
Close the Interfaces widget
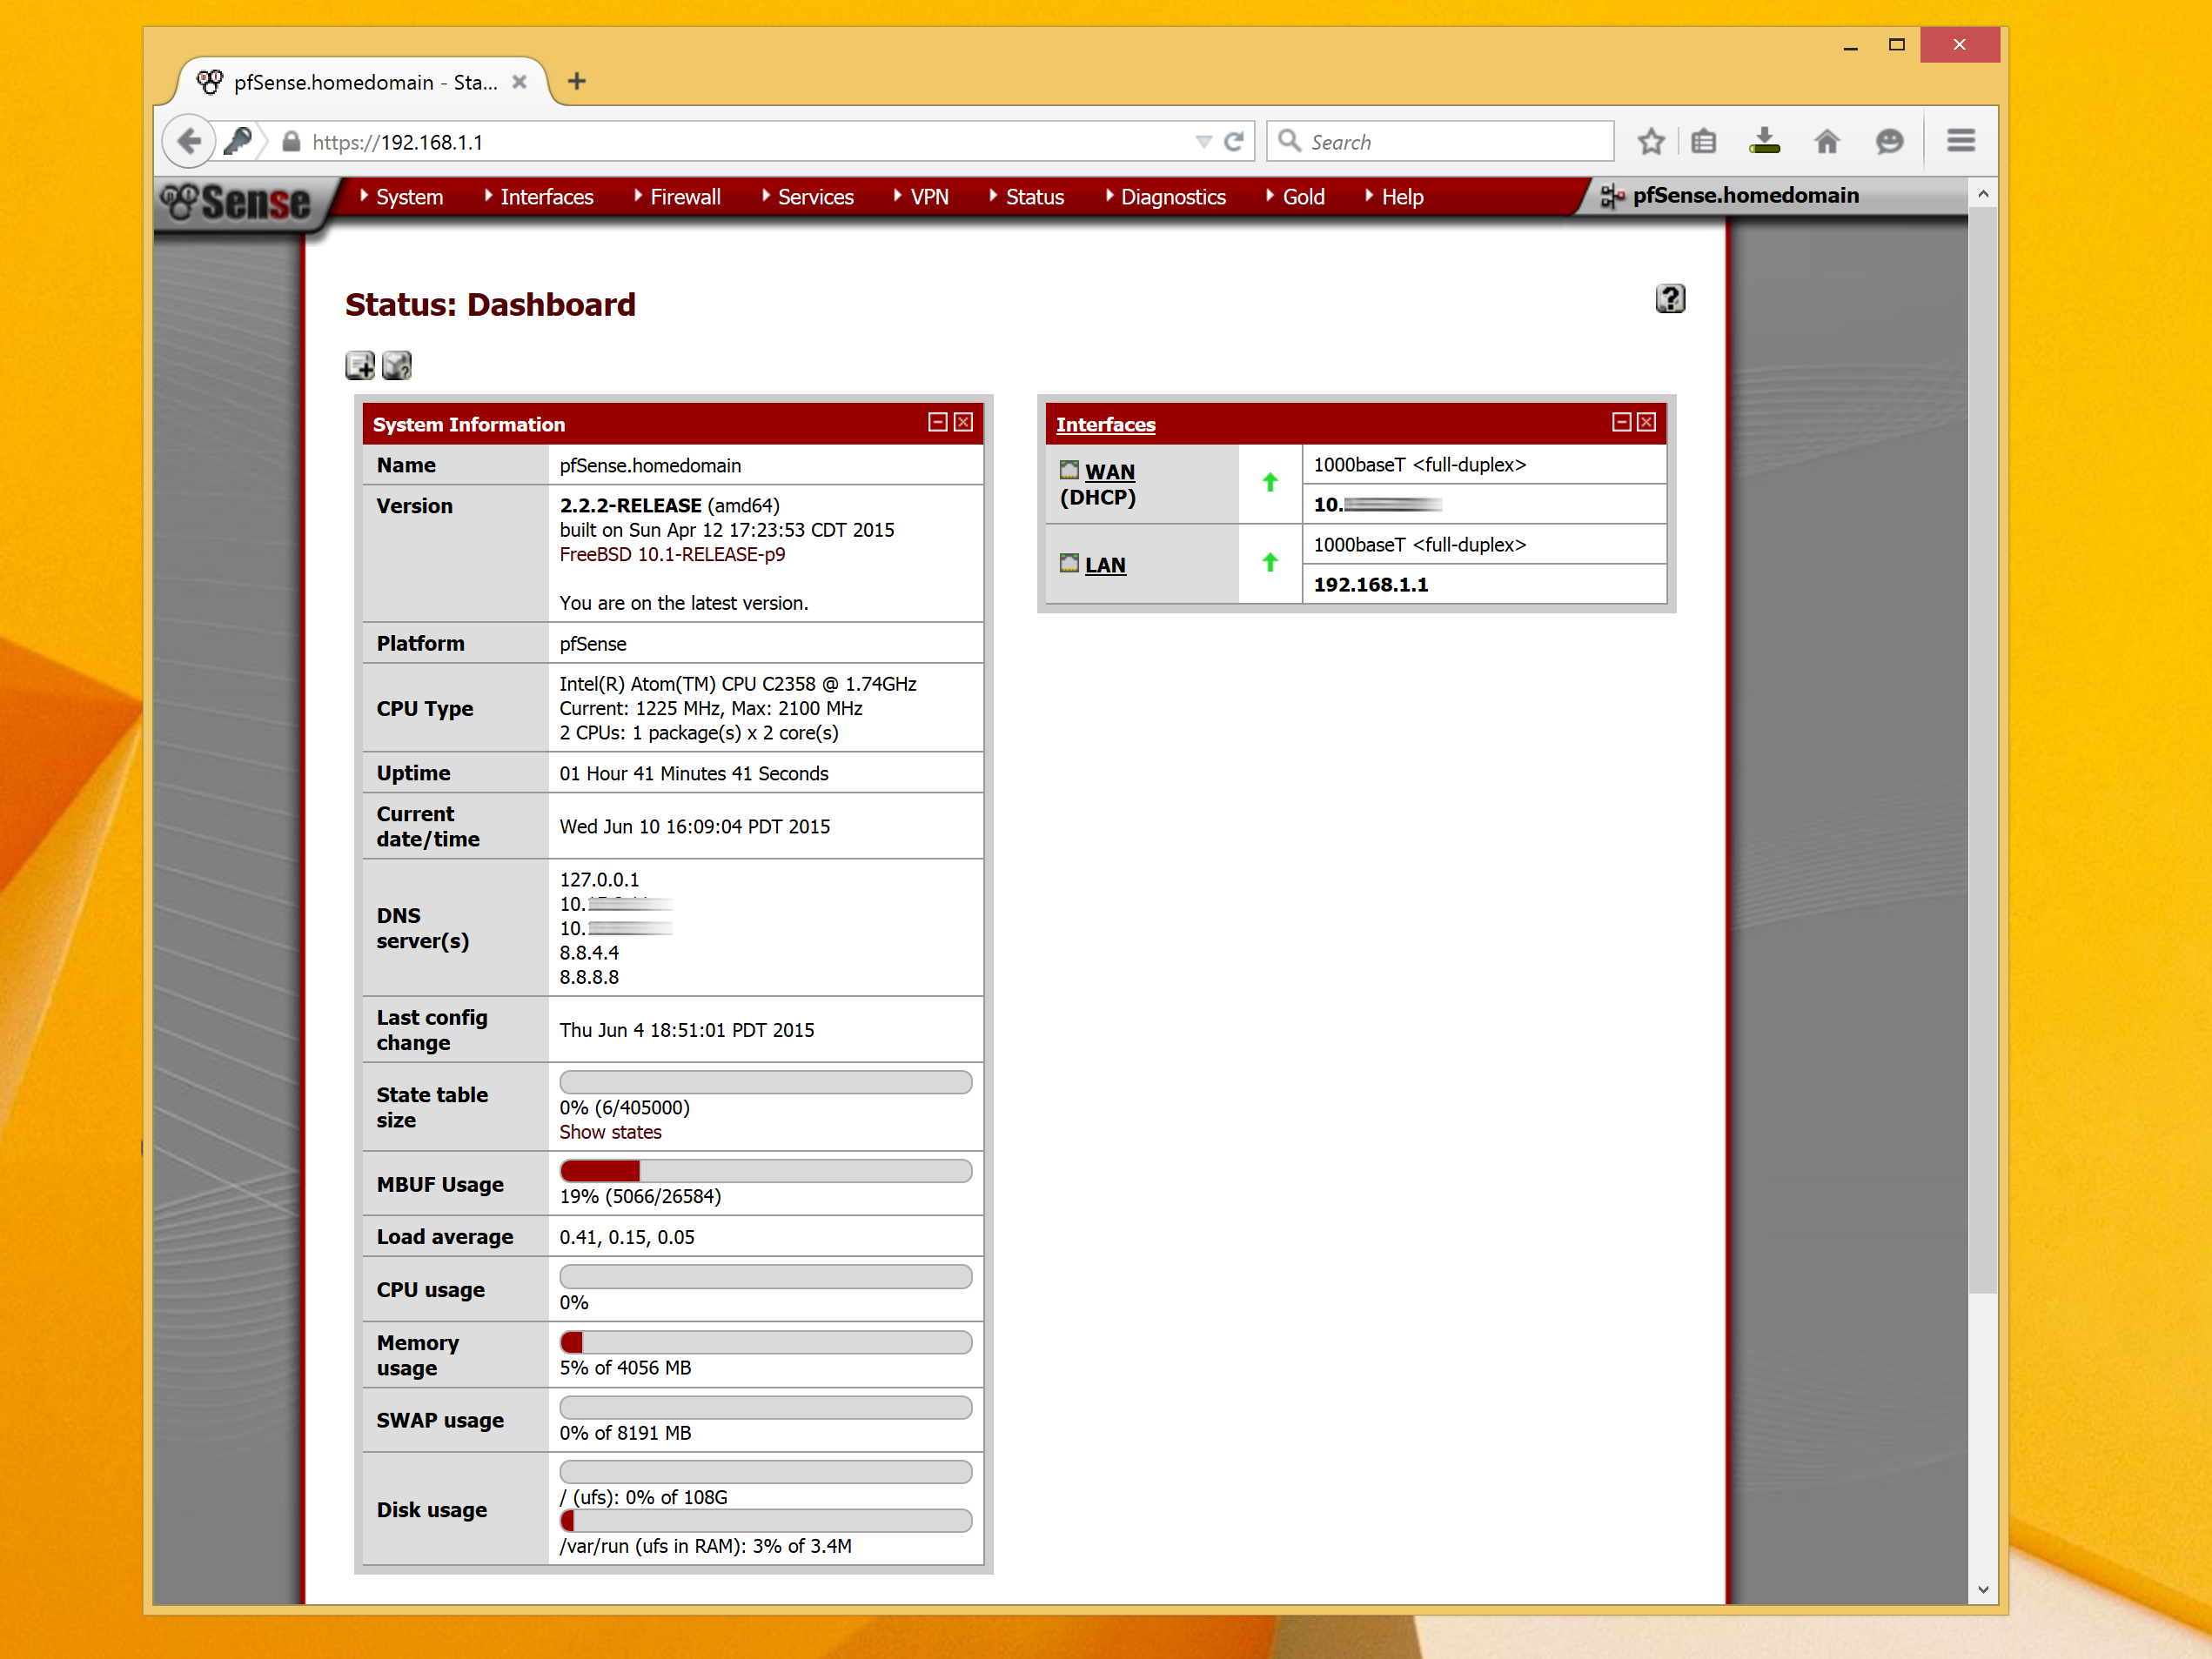(x=1646, y=422)
